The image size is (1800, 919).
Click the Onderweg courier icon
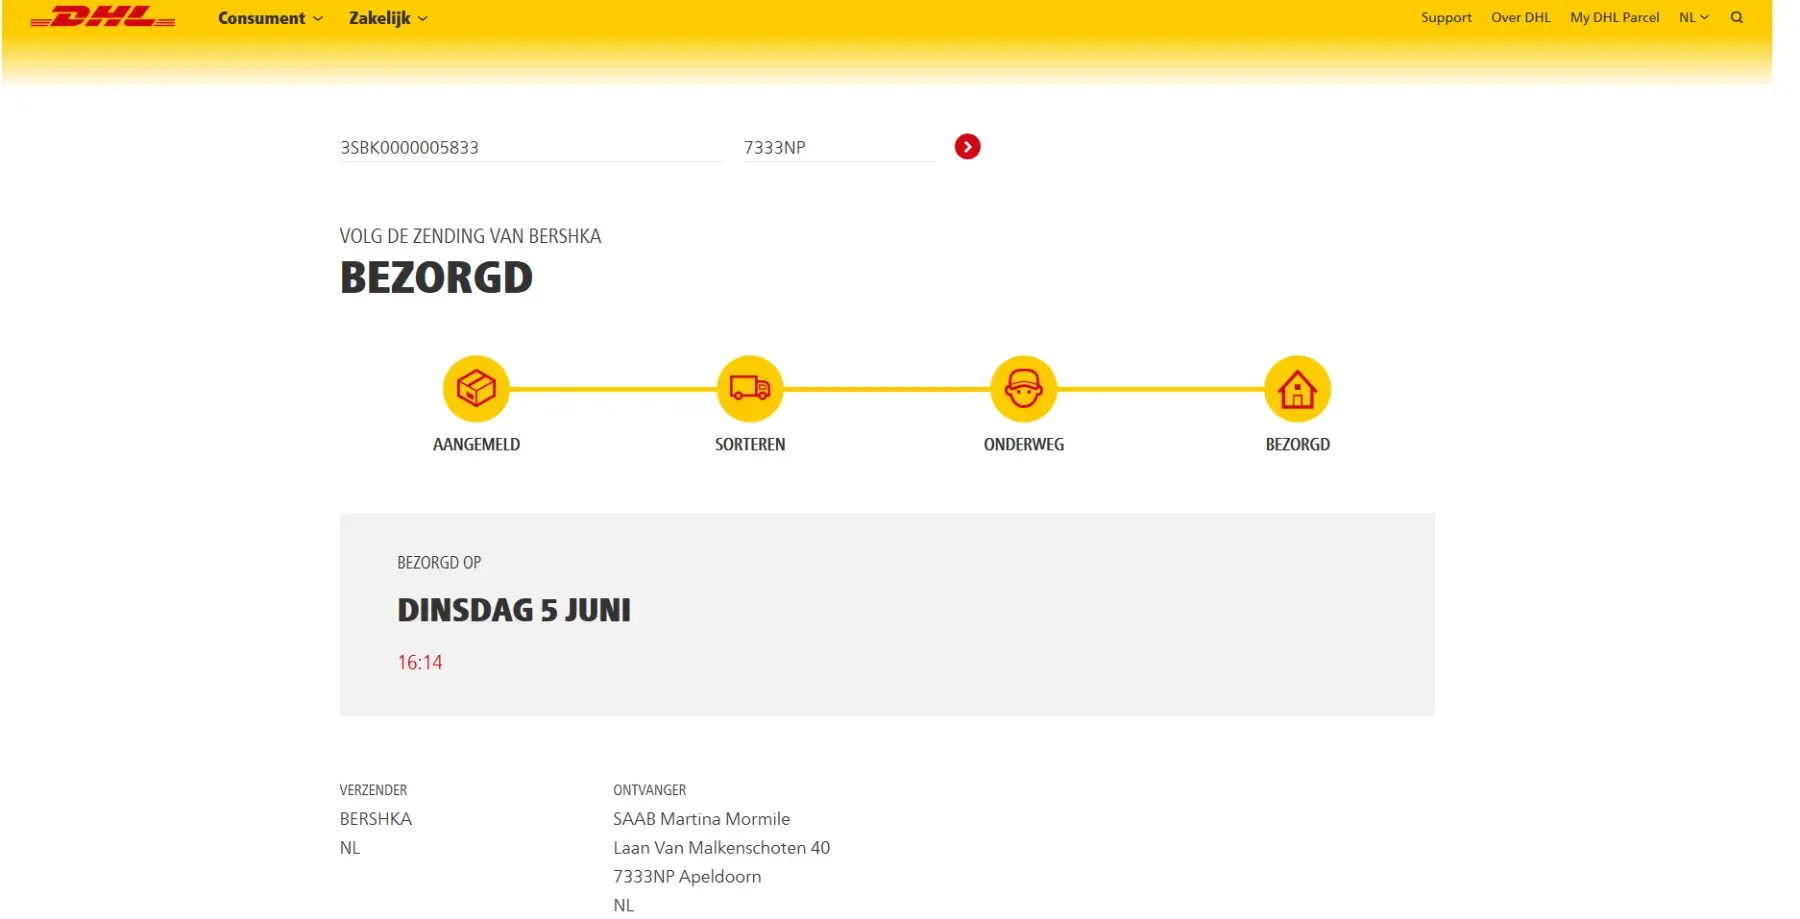1024,389
